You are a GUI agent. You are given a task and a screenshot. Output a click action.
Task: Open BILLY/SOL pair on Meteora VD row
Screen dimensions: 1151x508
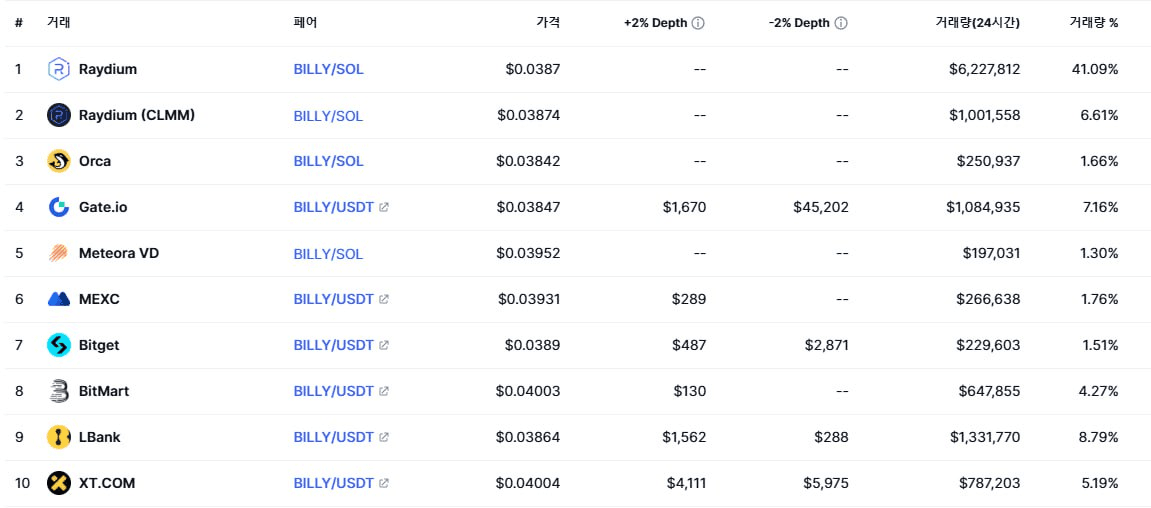[x=328, y=254]
